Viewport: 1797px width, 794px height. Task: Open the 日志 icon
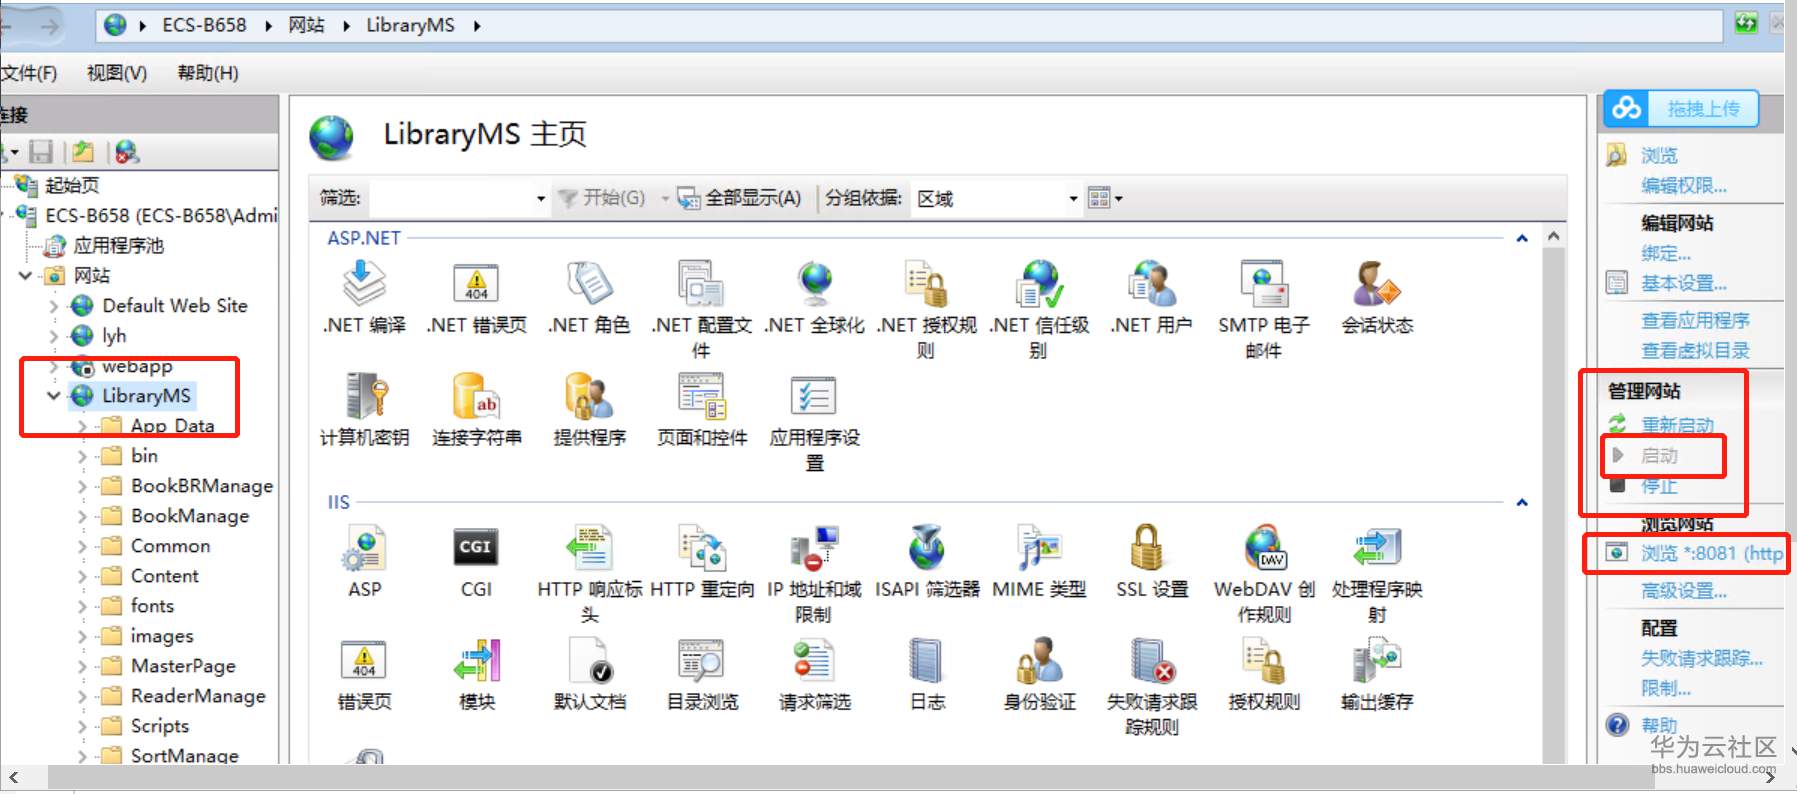click(x=926, y=661)
